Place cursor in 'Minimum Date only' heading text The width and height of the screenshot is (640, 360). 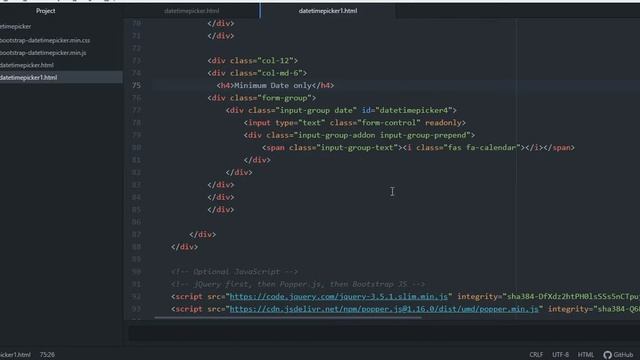[x=273, y=85]
